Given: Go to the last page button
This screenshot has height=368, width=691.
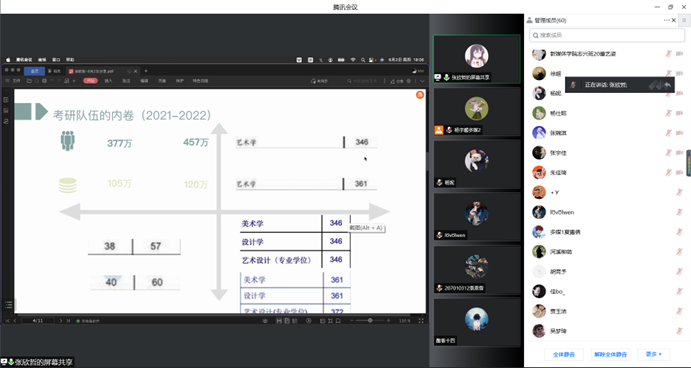Looking at the screenshot, I should 68,321.
